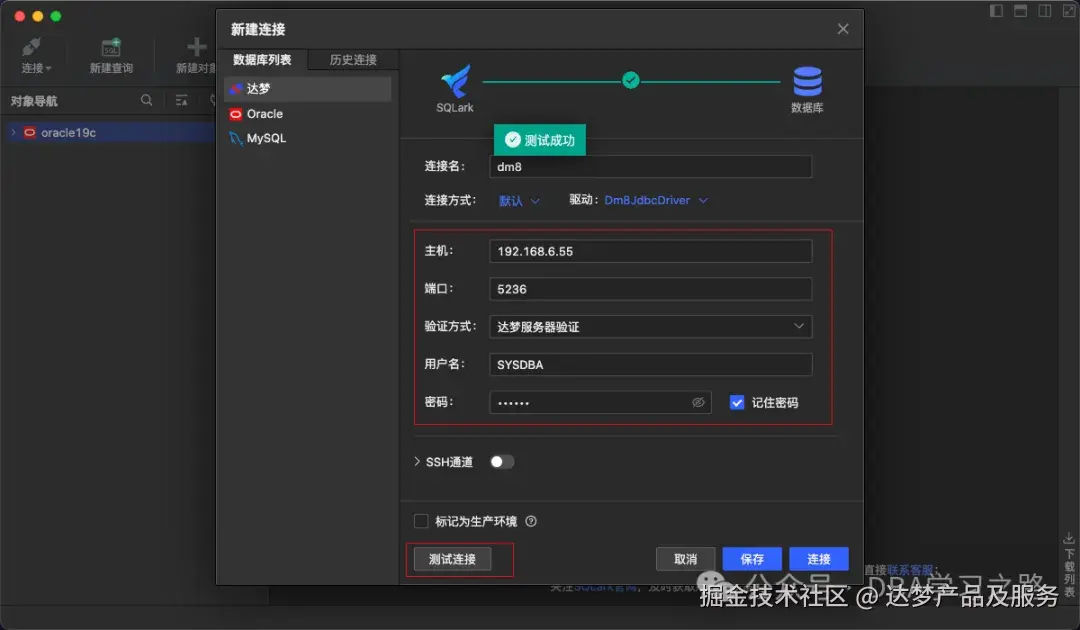Open the help icon beside 标记为生产环境

(530, 520)
